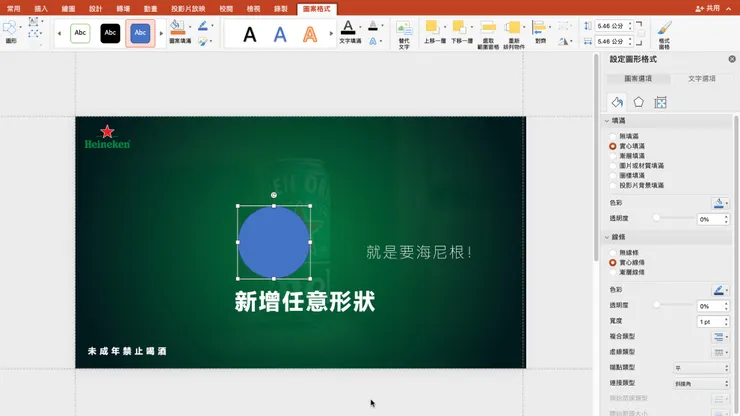The image size is (740, 416).
Task: Open the 下移一層 dropdown arrow
Action: tap(471, 27)
